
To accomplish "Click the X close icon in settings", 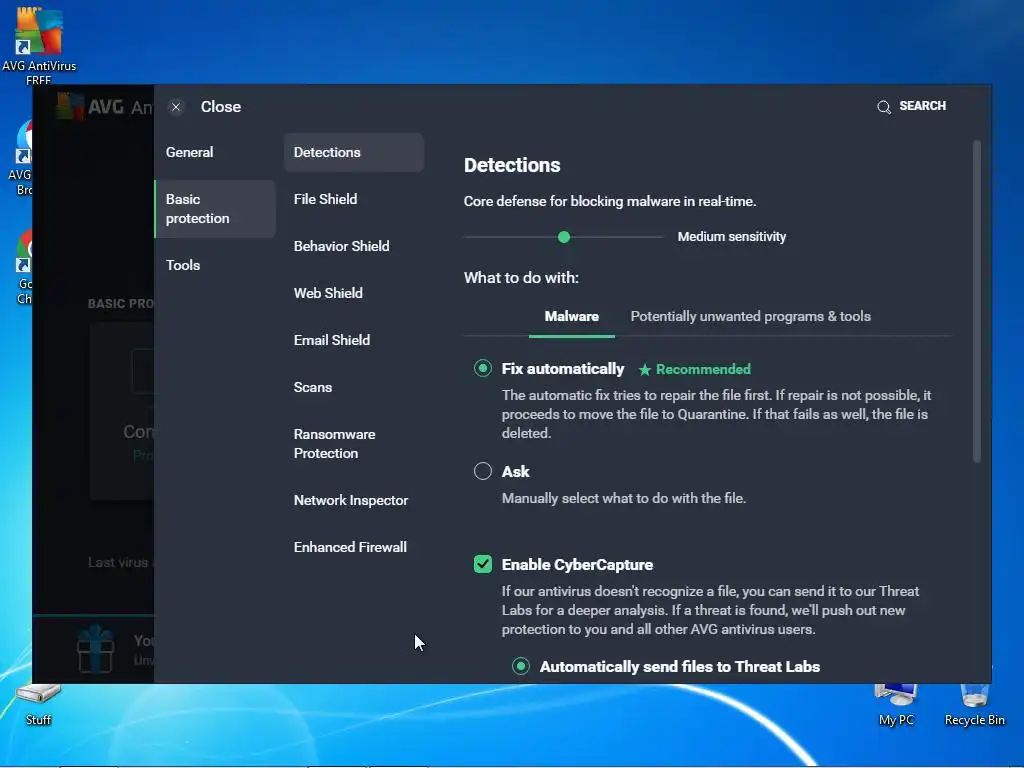I will (x=176, y=107).
